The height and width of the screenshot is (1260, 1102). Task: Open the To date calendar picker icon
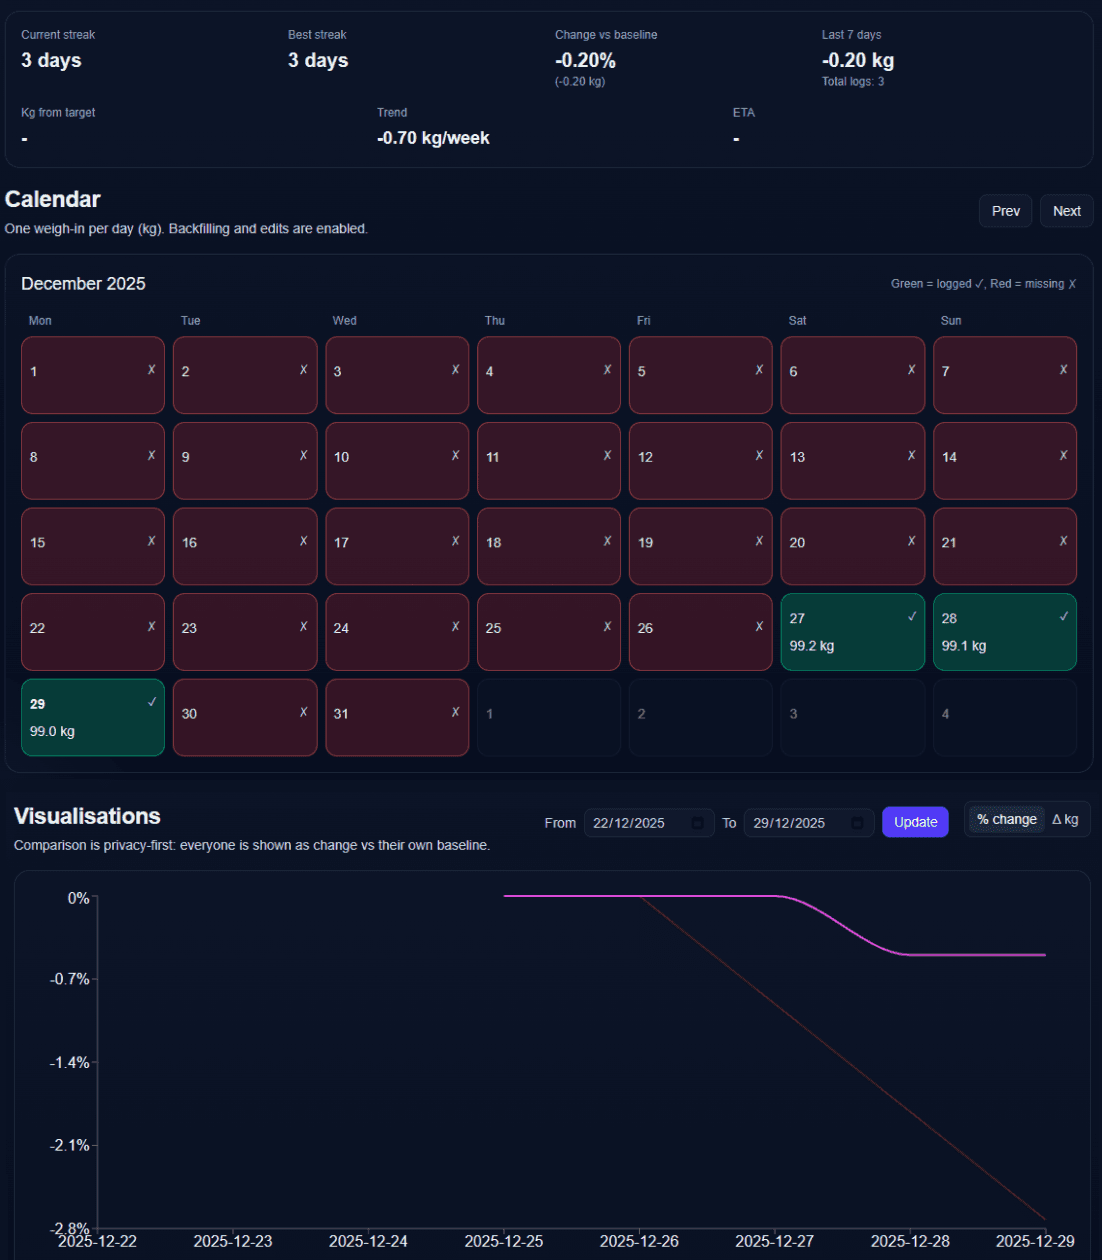[857, 823]
